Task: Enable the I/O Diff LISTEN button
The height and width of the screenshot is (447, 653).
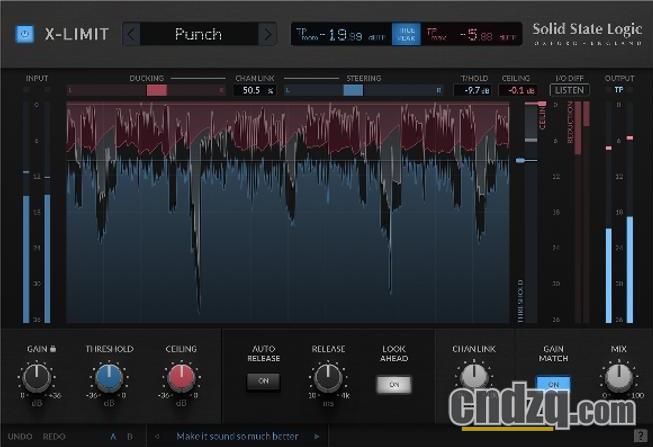Action: click(569, 90)
